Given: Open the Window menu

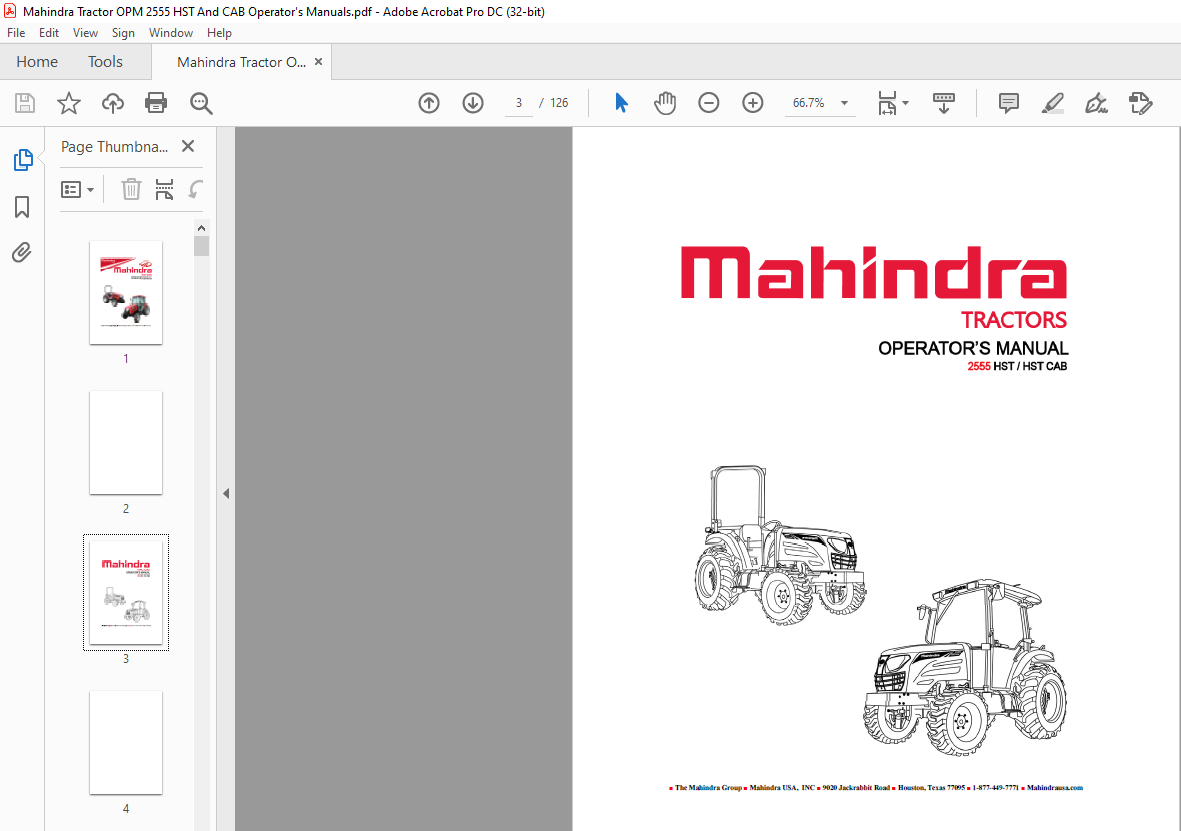Looking at the screenshot, I should point(170,33).
